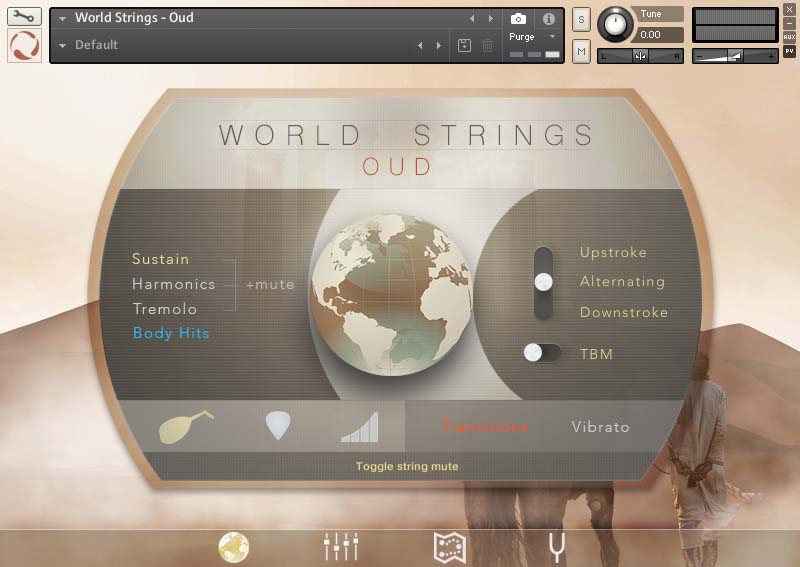
Task: Switch to the globe main page icon
Action: click(x=234, y=547)
